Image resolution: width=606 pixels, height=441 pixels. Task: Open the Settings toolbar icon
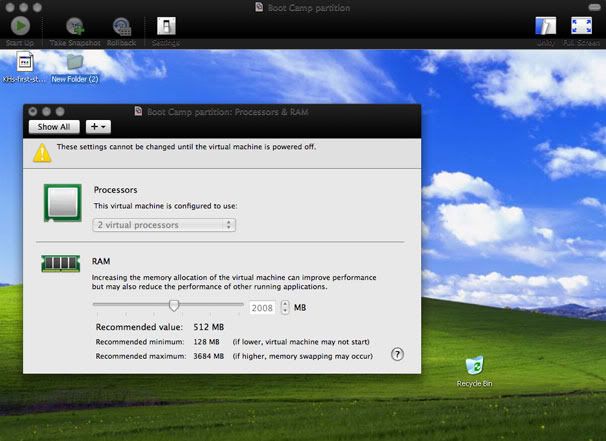click(166, 26)
